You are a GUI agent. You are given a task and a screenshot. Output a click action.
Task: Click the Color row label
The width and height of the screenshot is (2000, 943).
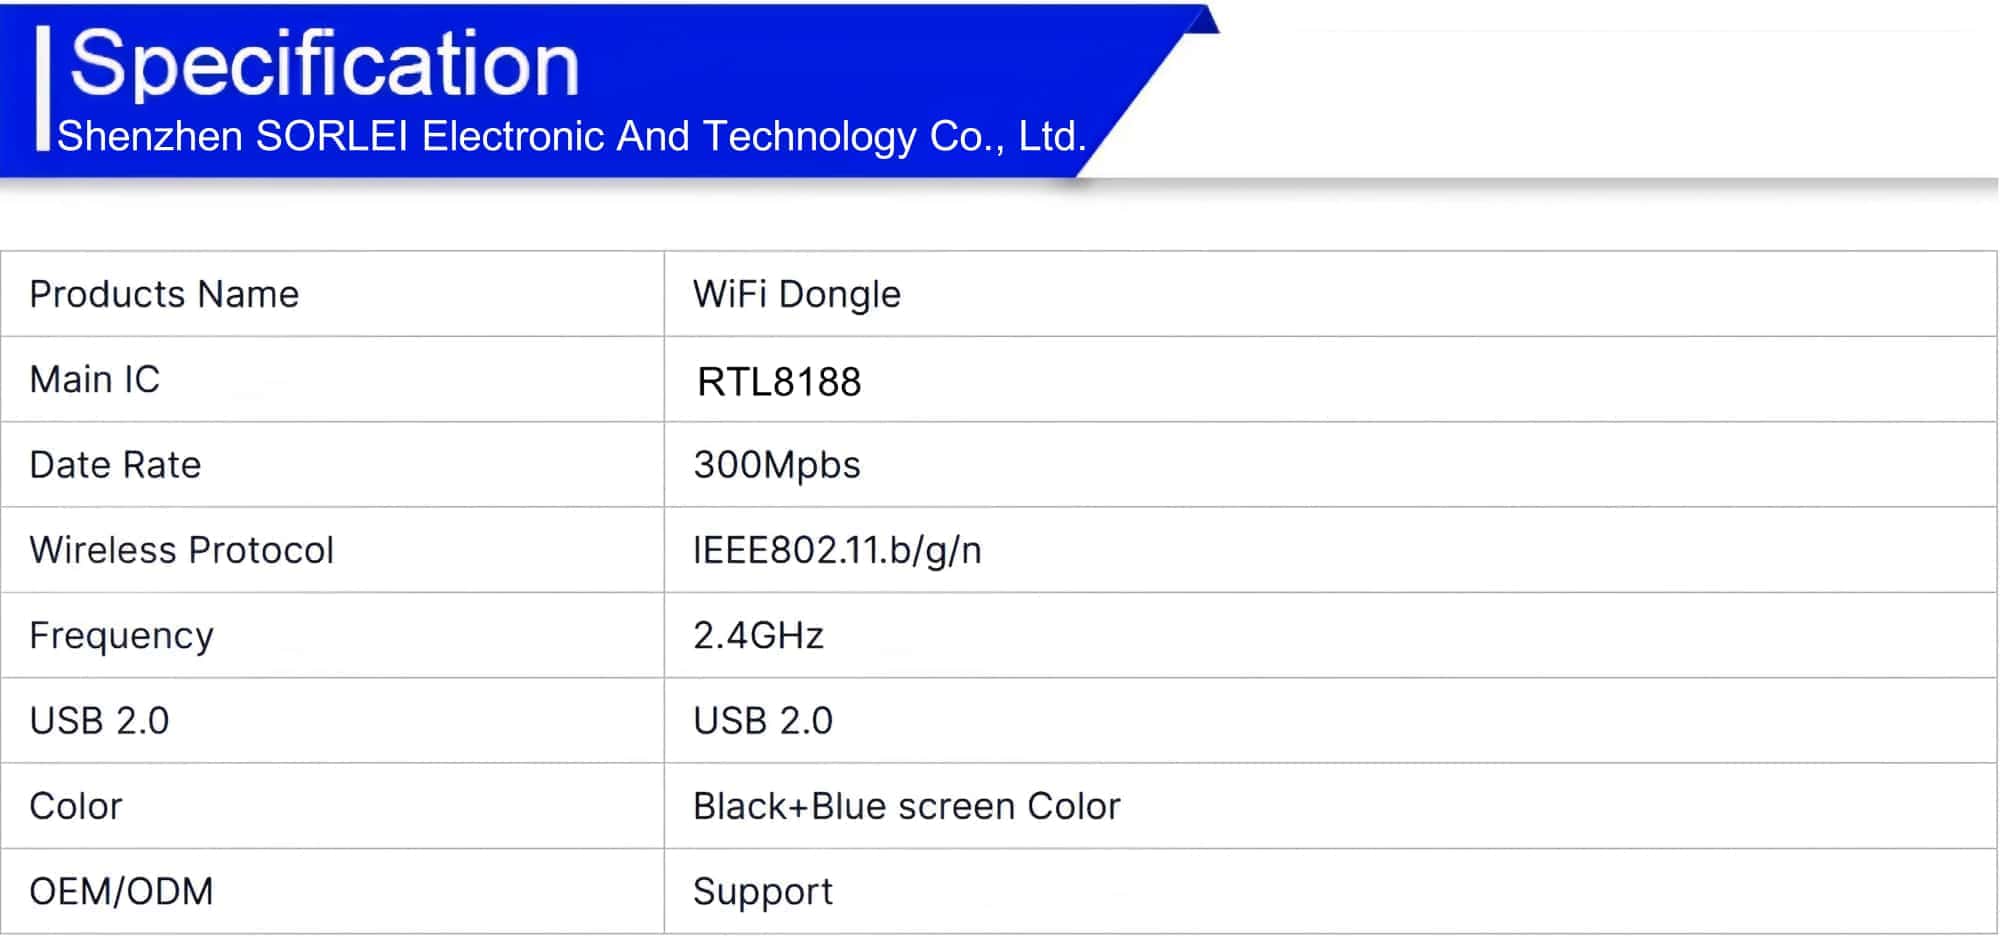[76, 806]
